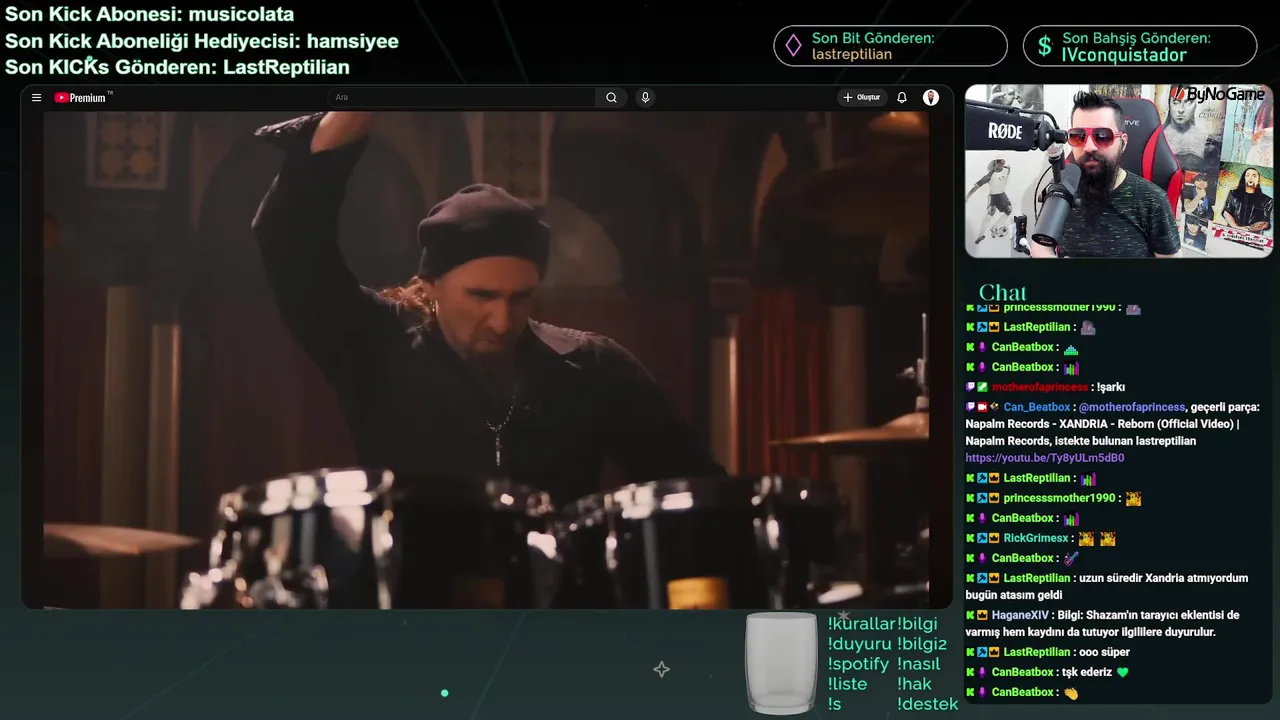This screenshot has height=720, width=1280.
Task: Click the 'ooo süper' chat message
Action: pos(1105,652)
